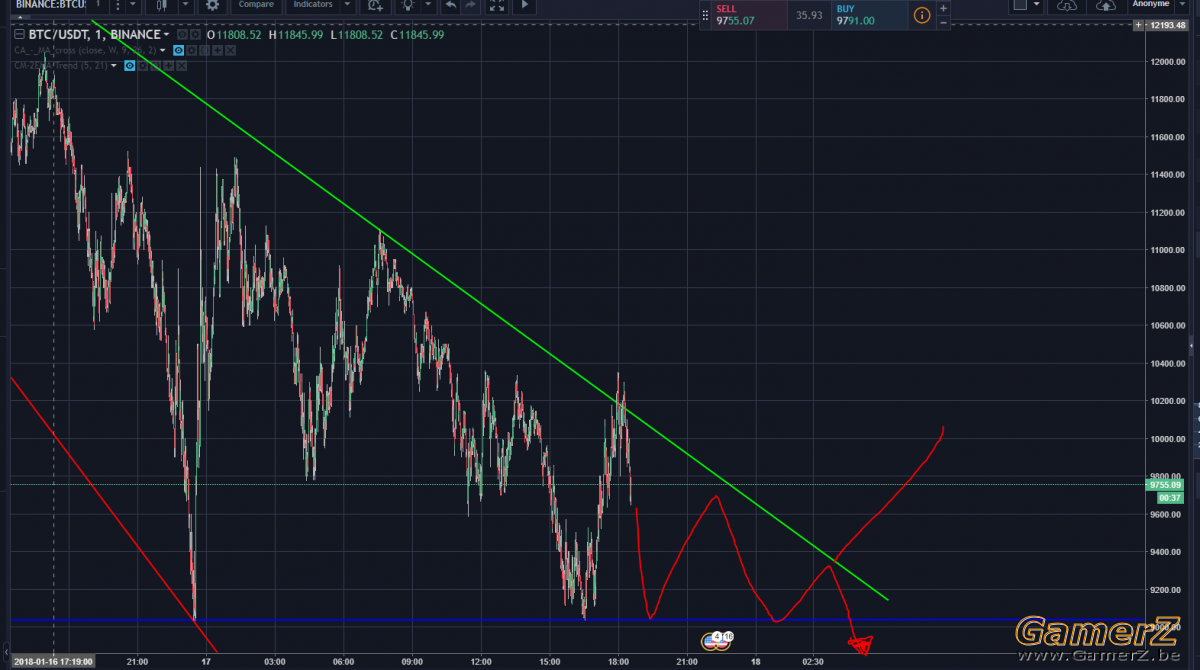This screenshot has width=1200, height=670.
Task: Expand the dropdown beside Anonyme
Action: click(x=1184, y=4)
